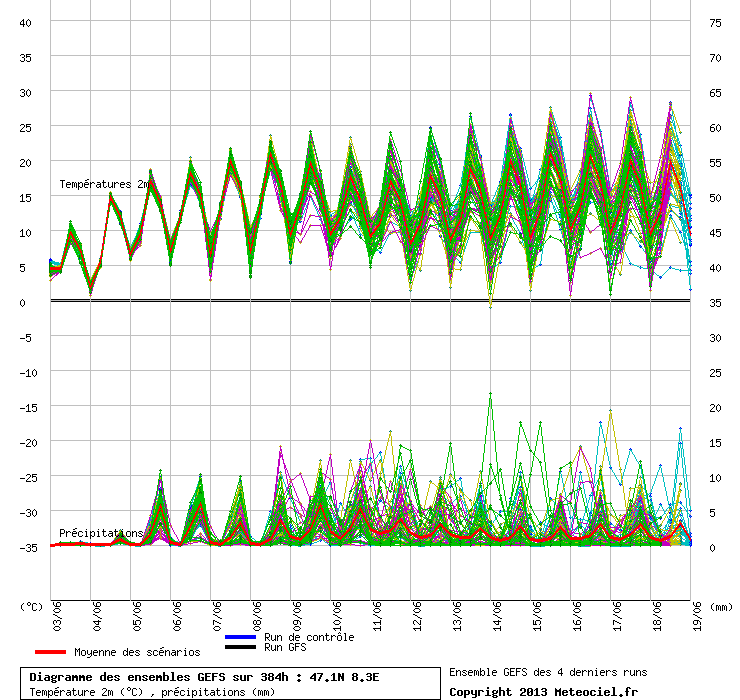Click the 07/06 date label

[217, 616]
